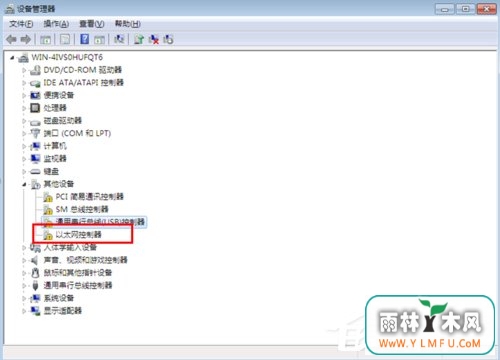Collapse the WIN-4IVS0HUFQT6 root node arrow
Image resolution: width=500 pixels, height=360 pixels.
coord(12,58)
